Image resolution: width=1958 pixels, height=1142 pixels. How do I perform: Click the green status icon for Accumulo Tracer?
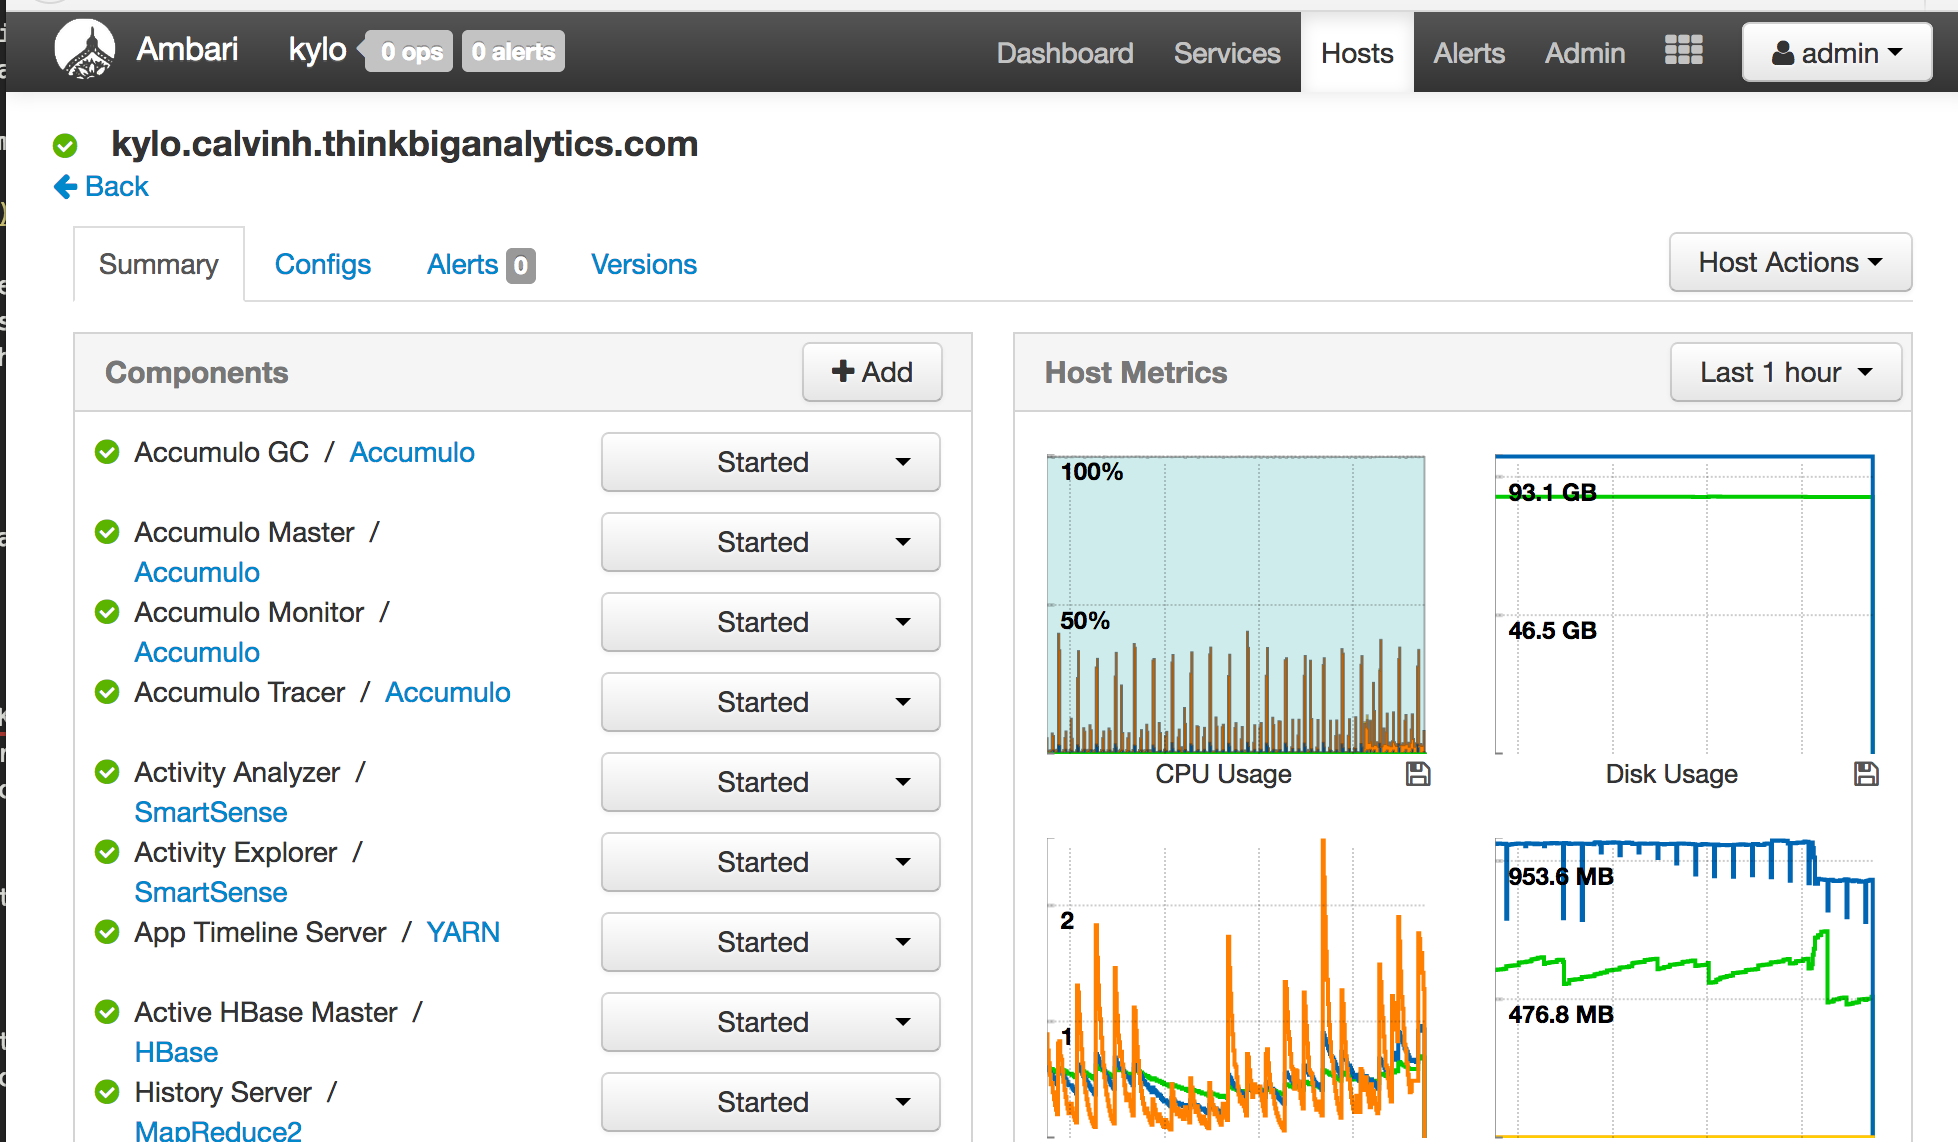coord(107,692)
